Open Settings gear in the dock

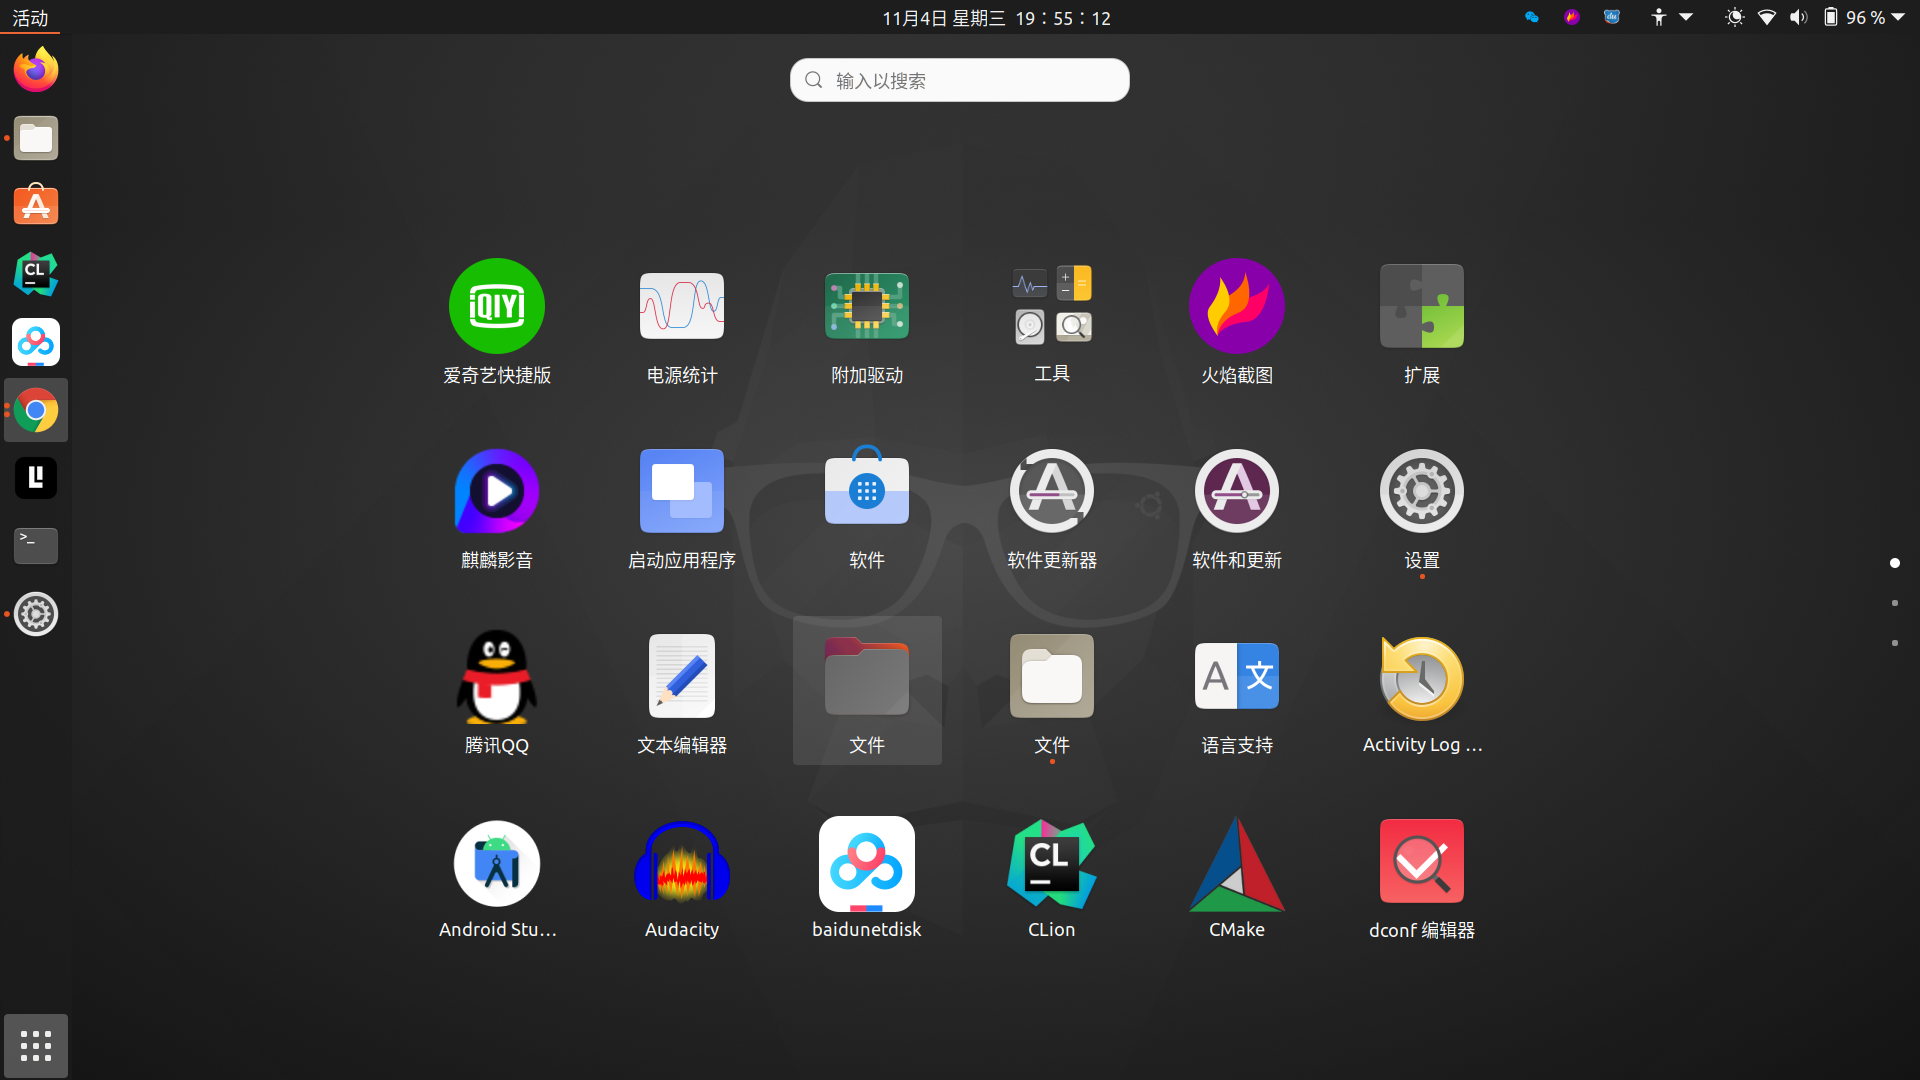(x=36, y=614)
